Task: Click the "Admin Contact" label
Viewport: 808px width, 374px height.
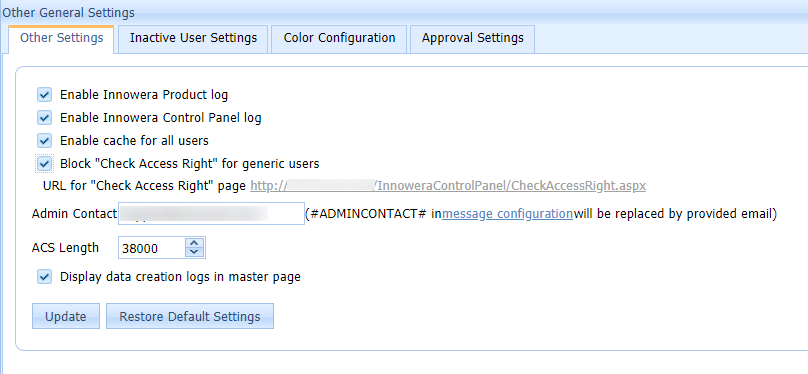Action: pyautogui.click(x=74, y=214)
